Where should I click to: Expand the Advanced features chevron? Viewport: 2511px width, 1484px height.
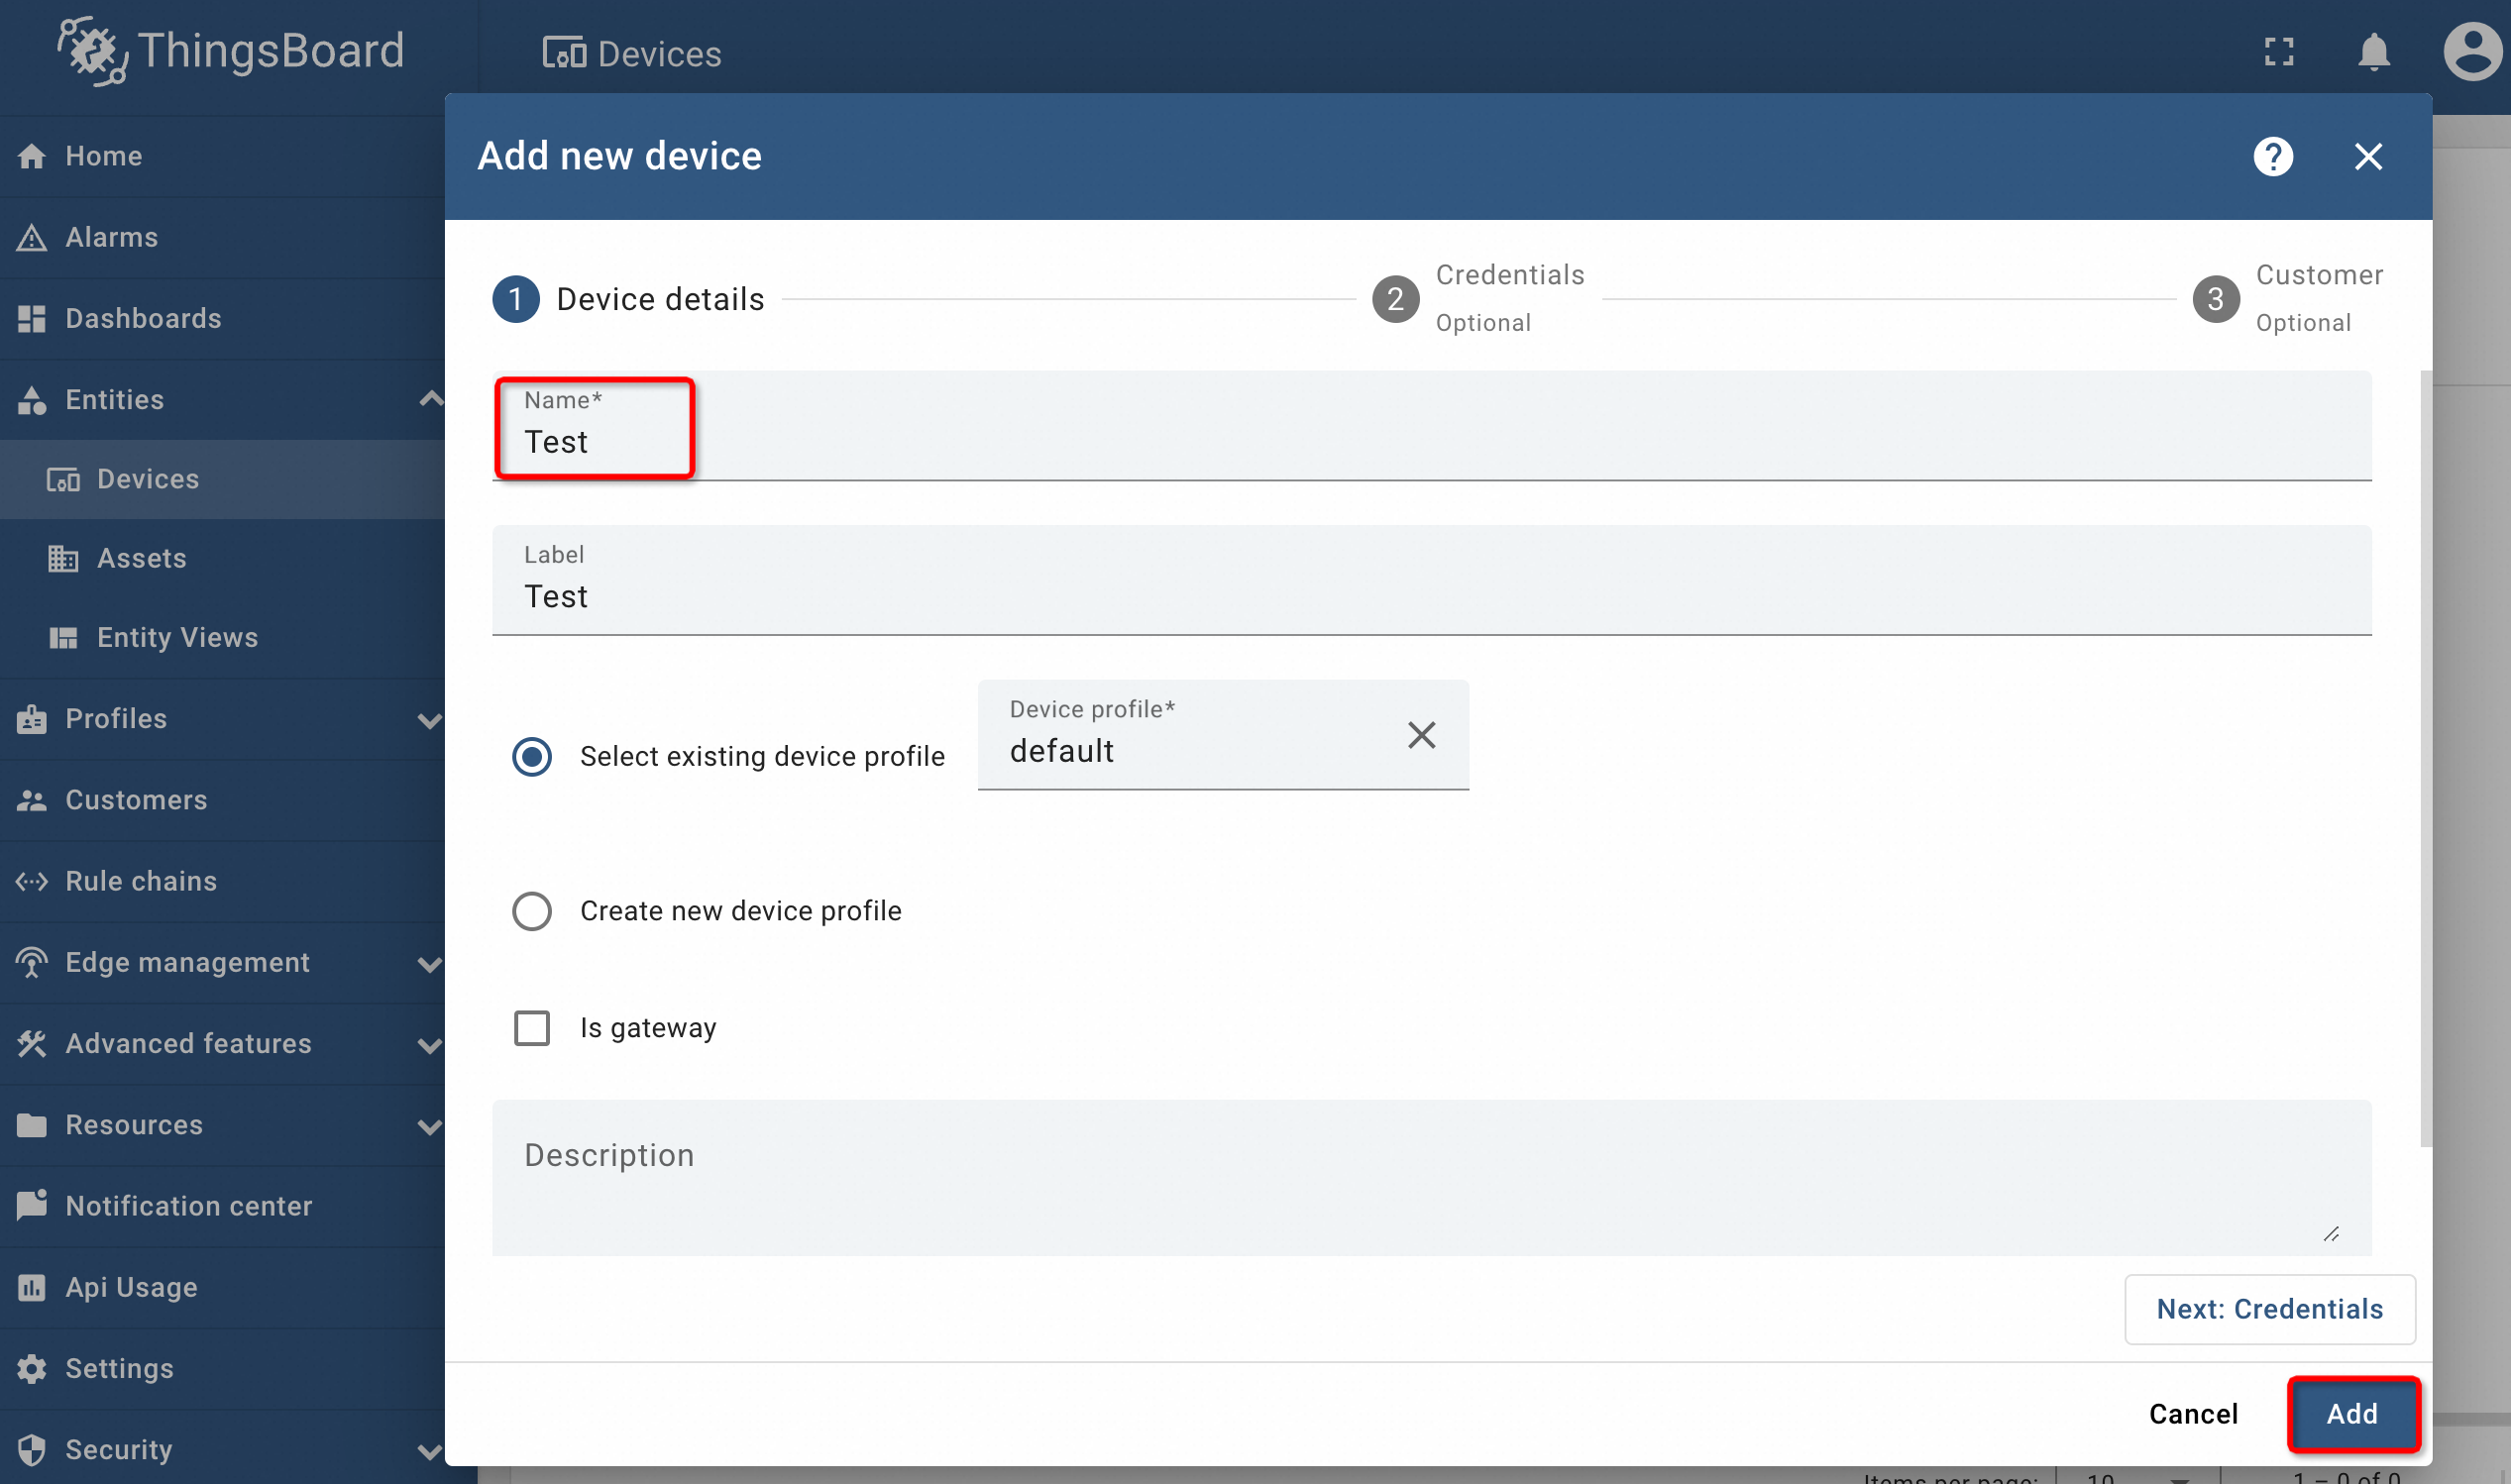click(430, 1045)
